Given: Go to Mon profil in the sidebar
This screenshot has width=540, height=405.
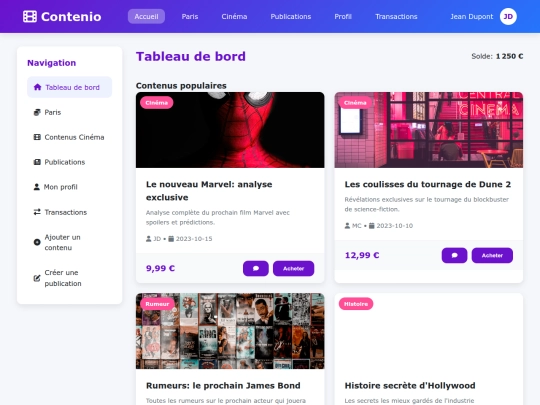Looking at the screenshot, I should [70, 187].
